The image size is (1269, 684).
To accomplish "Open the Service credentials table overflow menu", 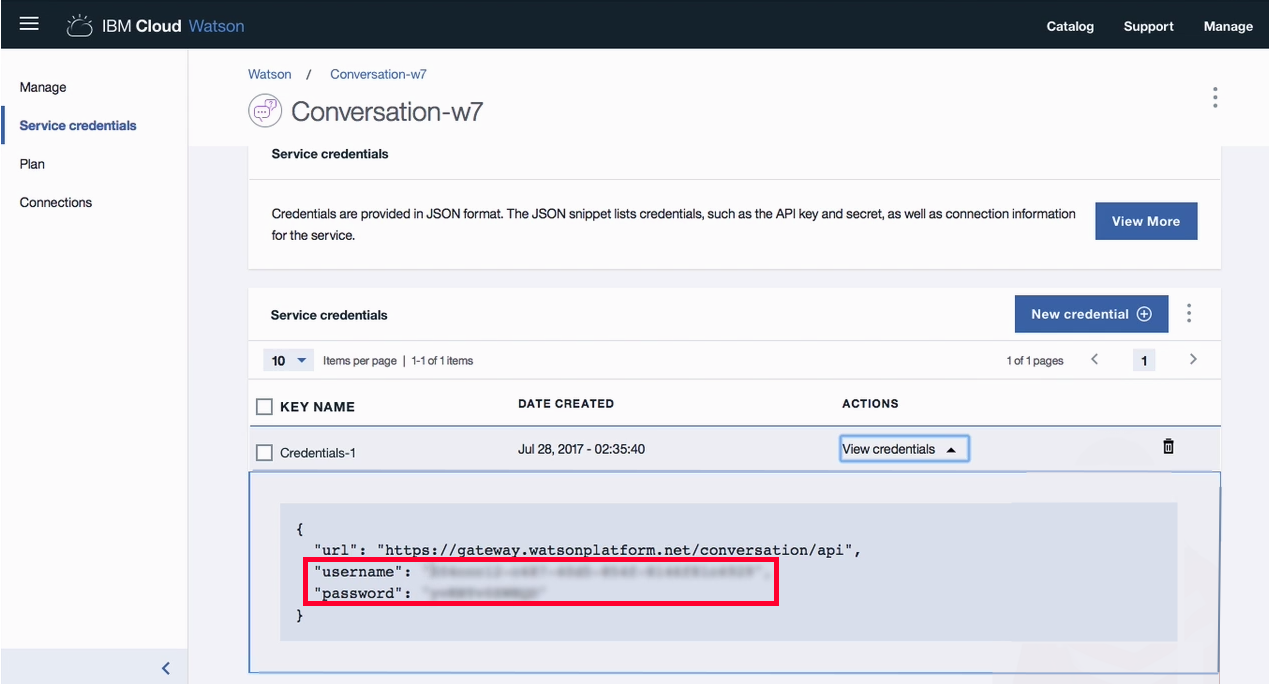I will (1189, 313).
